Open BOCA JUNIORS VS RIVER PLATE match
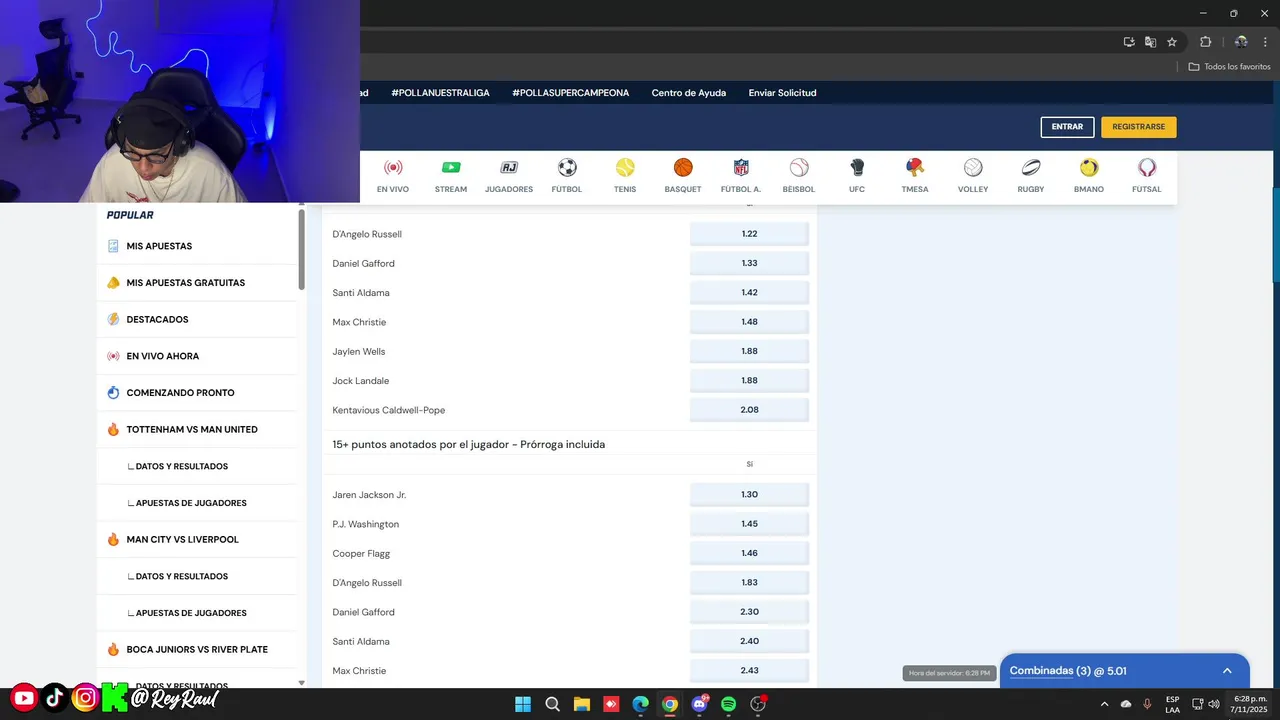Image resolution: width=1280 pixels, height=720 pixels. coord(198,650)
